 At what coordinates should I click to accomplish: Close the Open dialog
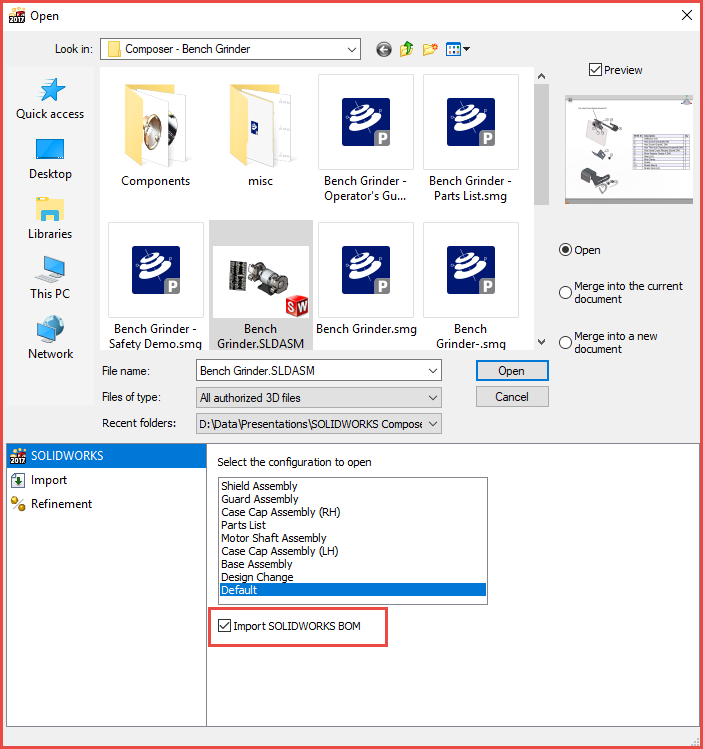pyautogui.click(x=687, y=15)
